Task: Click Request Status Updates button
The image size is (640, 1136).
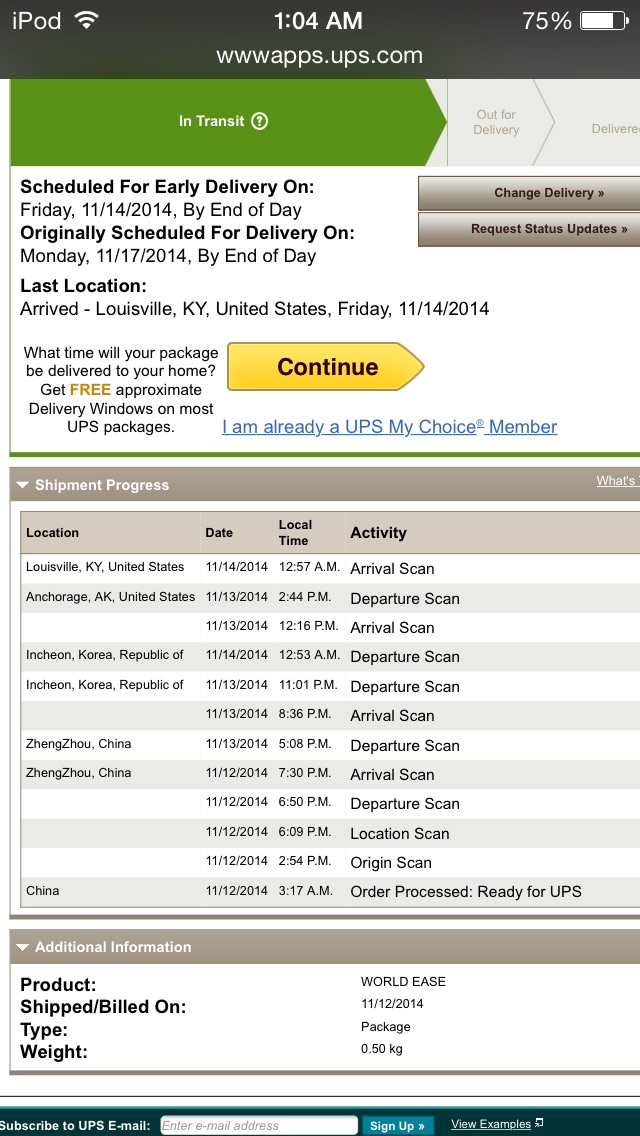Action: point(529,229)
